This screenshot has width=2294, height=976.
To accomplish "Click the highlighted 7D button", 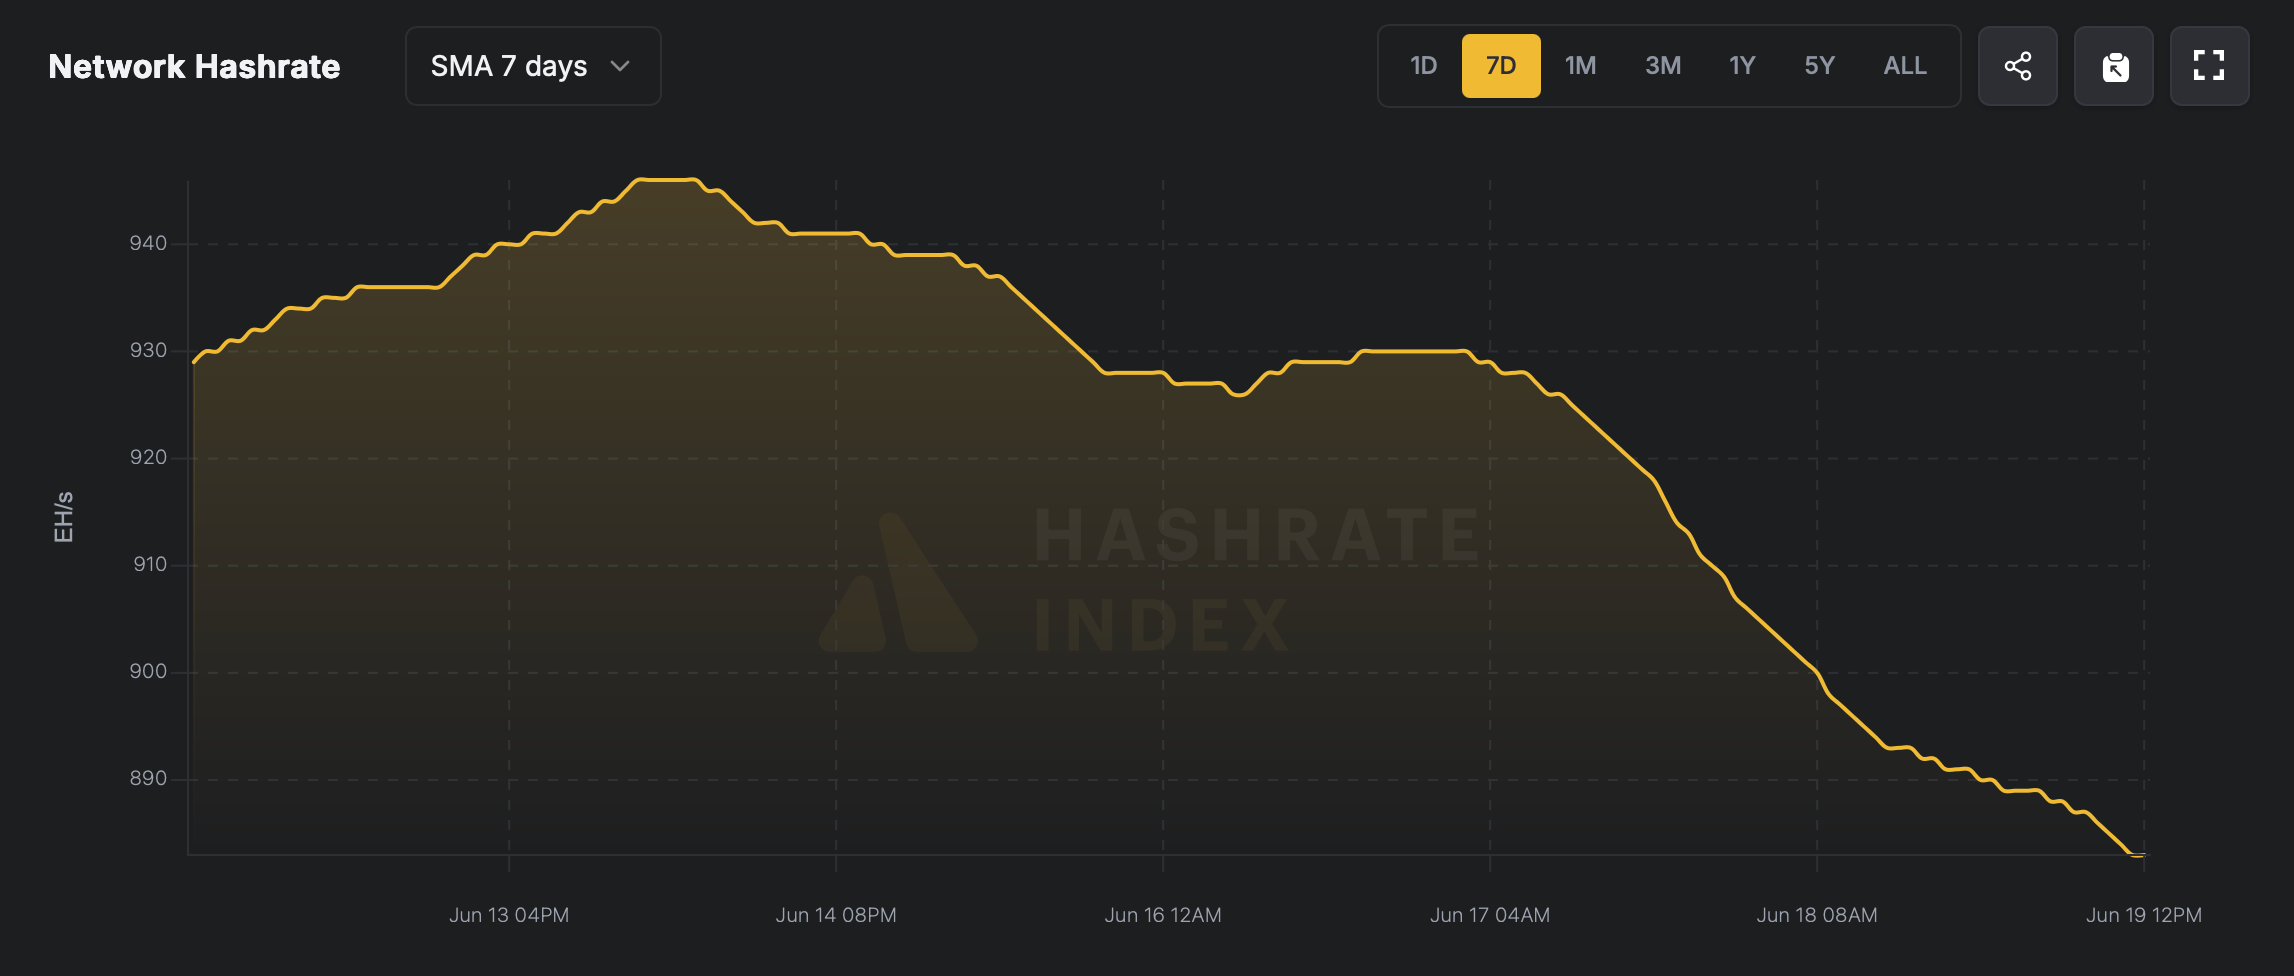I will pyautogui.click(x=1501, y=66).
